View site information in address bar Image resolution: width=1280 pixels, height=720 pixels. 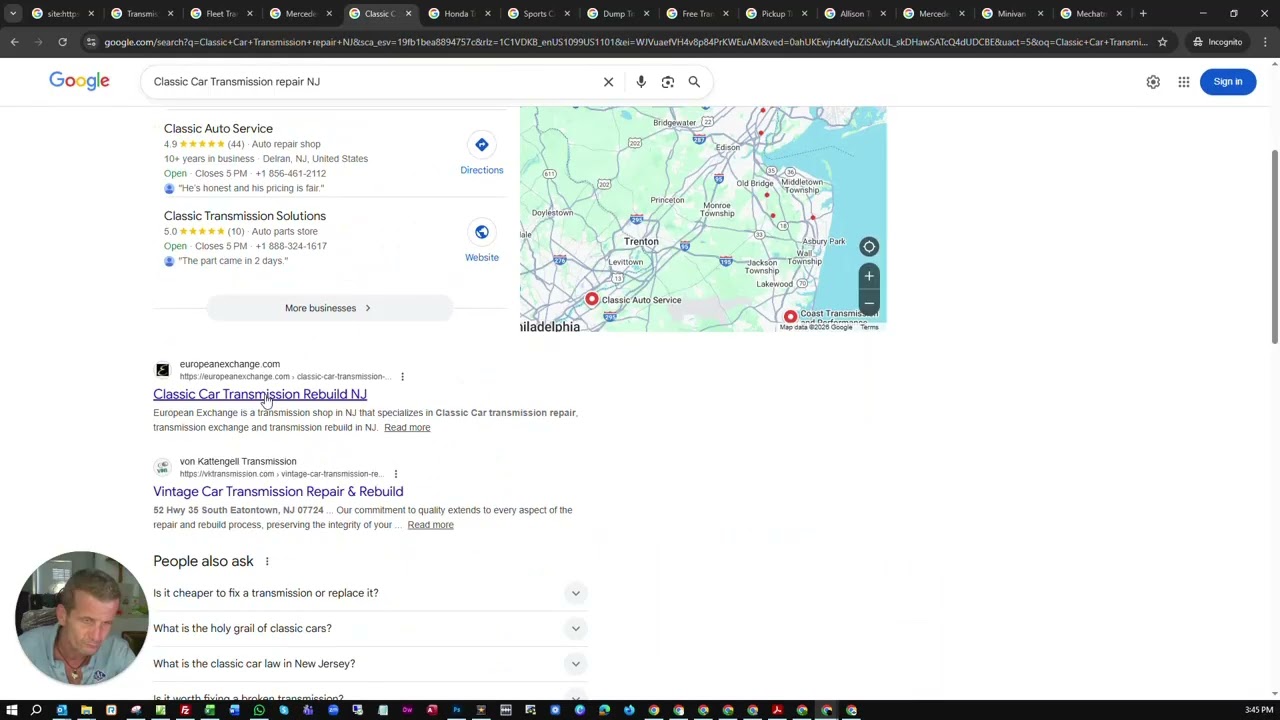coord(91,42)
